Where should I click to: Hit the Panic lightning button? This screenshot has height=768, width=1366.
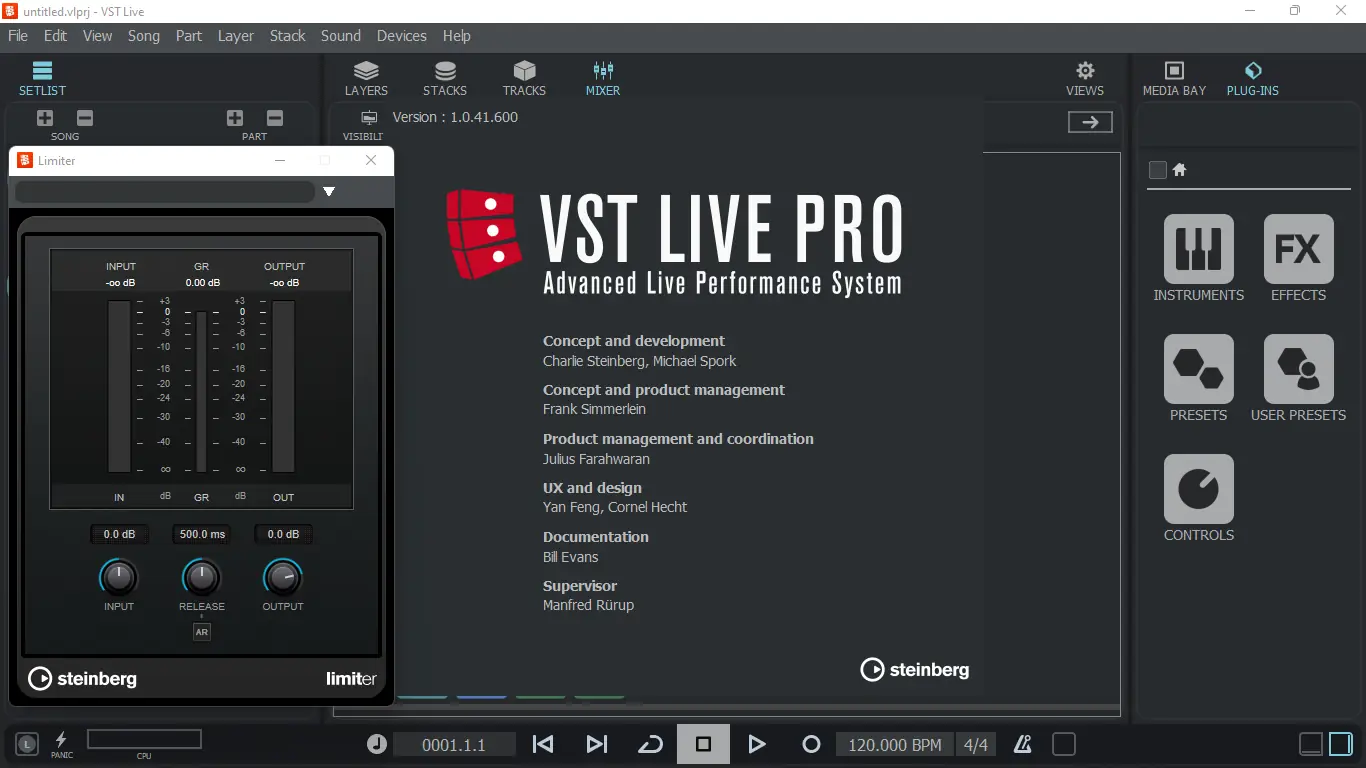[61, 742]
